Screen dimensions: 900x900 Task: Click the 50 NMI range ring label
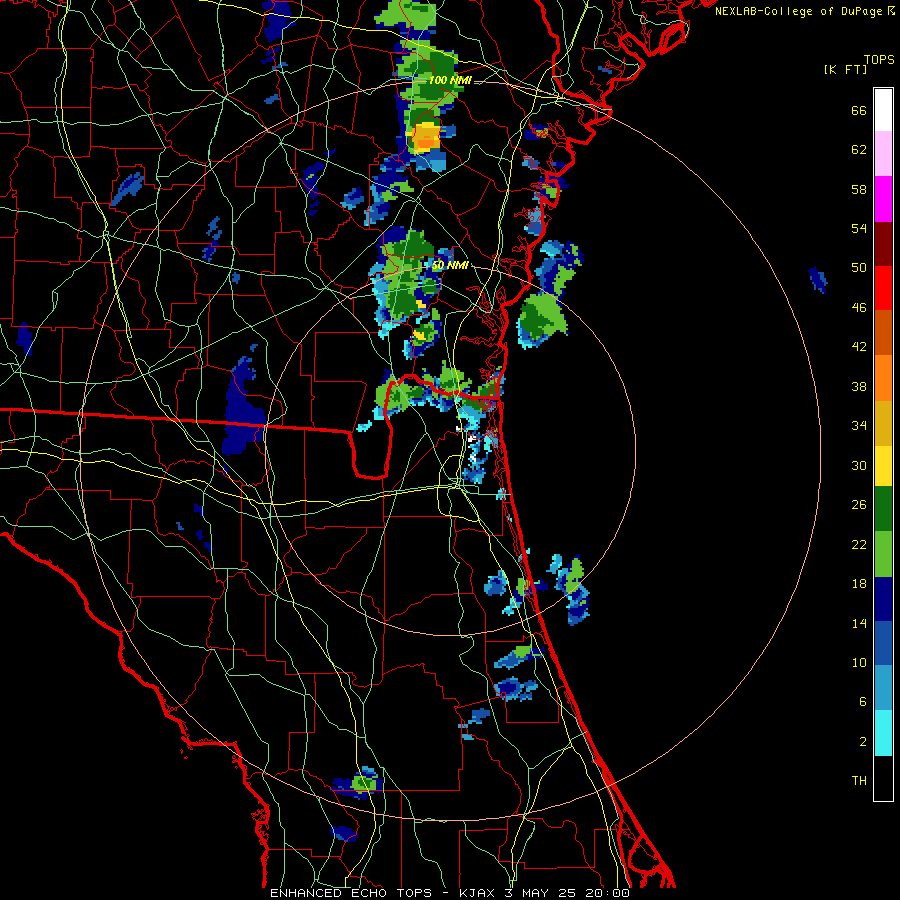pyautogui.click(x=449, y=266)
